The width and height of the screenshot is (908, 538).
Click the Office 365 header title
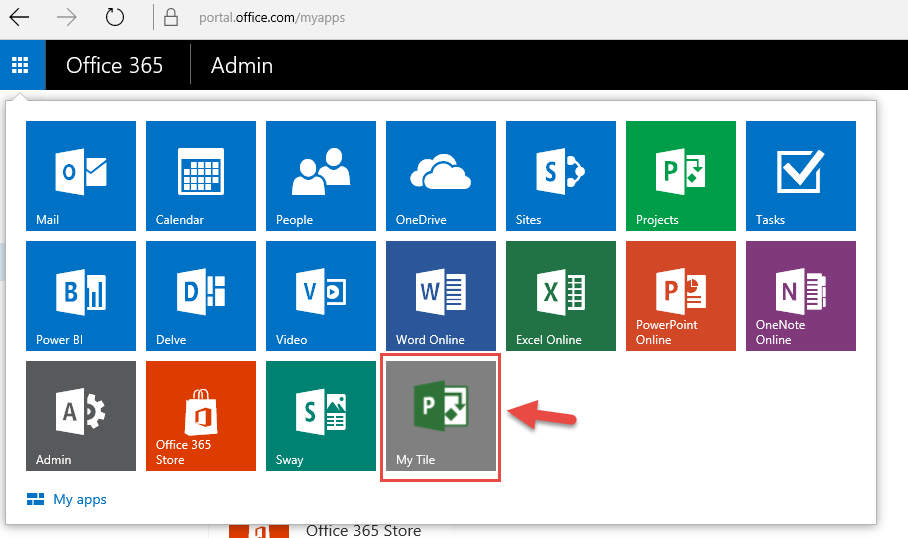[114, 65]
